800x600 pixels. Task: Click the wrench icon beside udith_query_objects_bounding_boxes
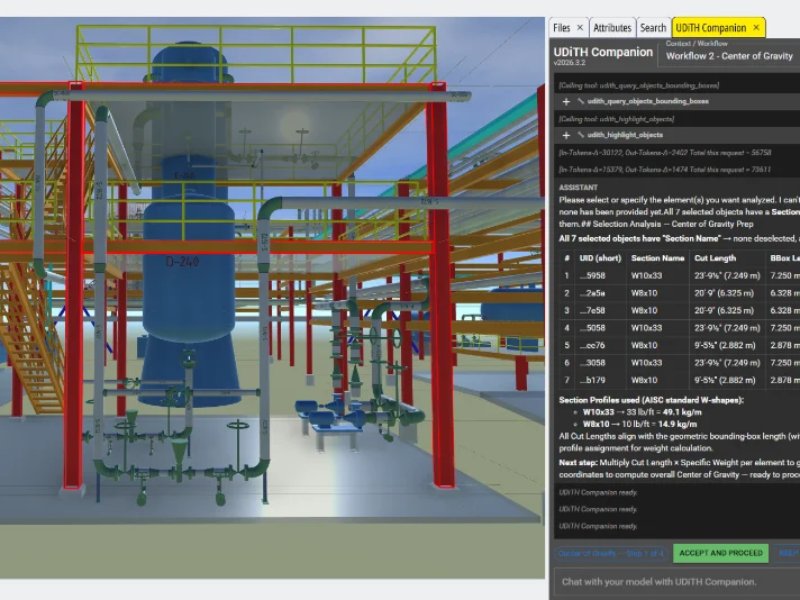pyautogui.click(x=581, y=101)
